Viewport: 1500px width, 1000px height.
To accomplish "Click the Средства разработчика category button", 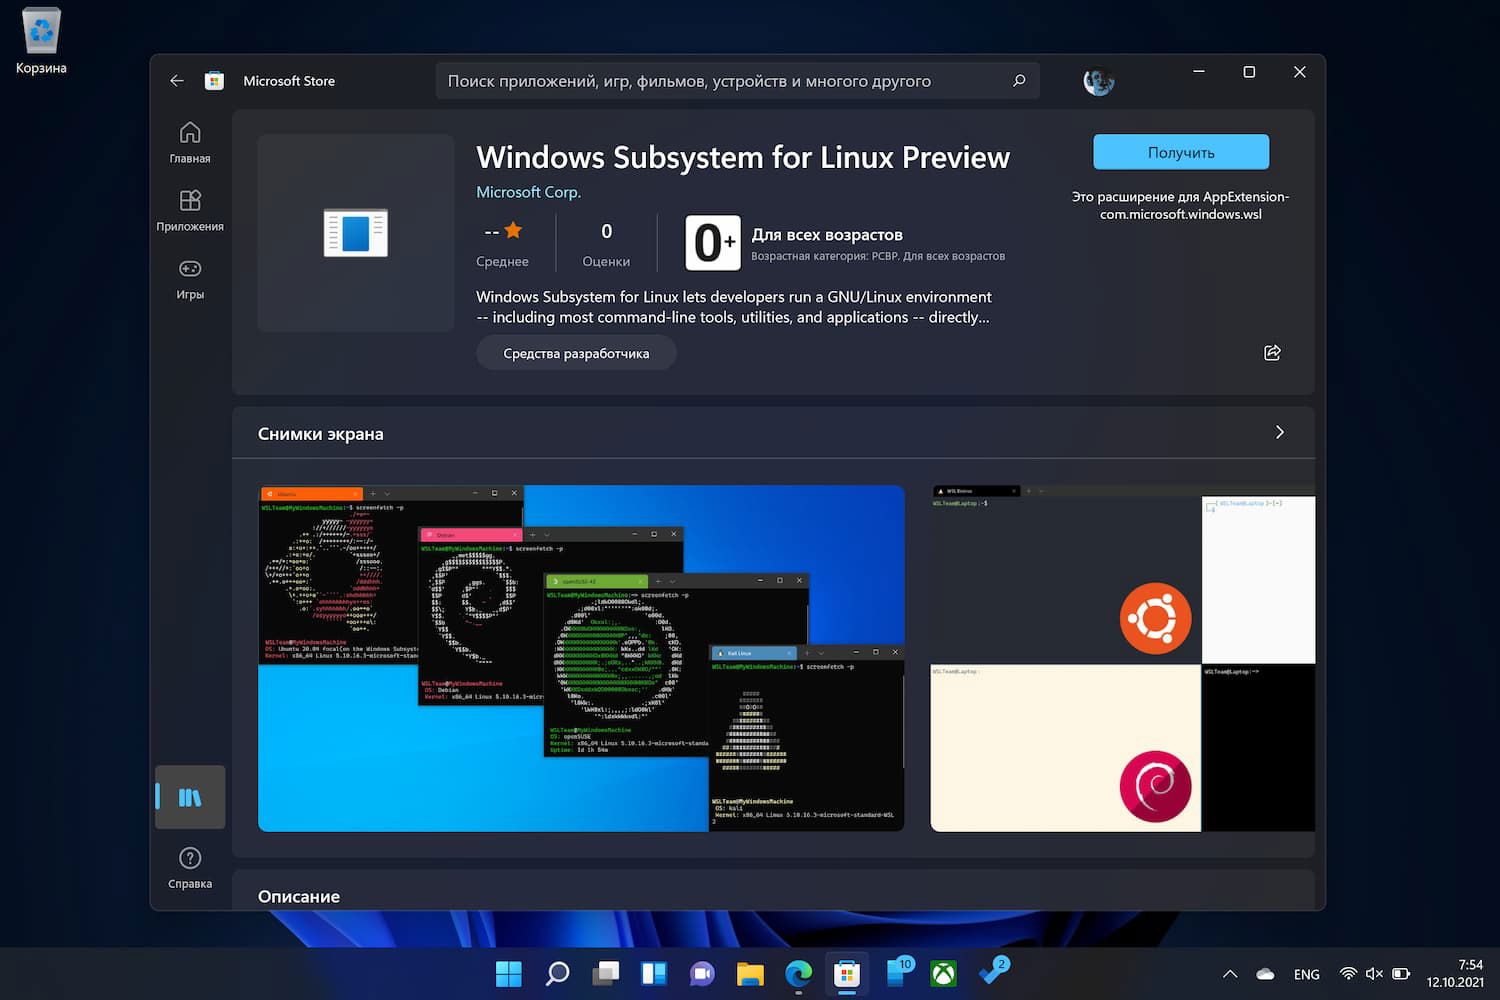I will point(576,353).
